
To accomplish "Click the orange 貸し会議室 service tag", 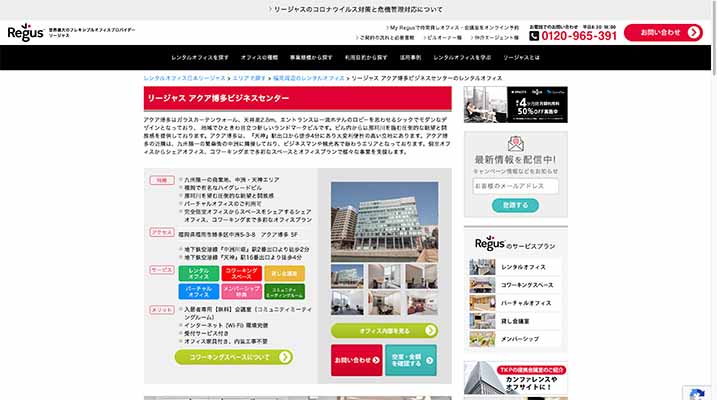I will click(284, 273).
